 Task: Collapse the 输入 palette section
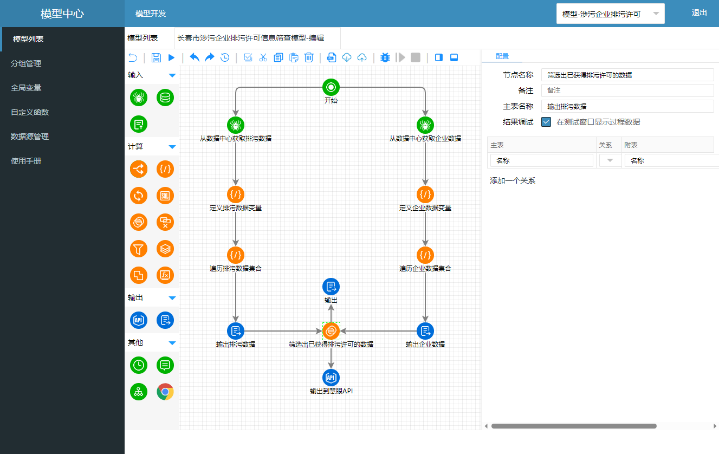coord(172,75)
